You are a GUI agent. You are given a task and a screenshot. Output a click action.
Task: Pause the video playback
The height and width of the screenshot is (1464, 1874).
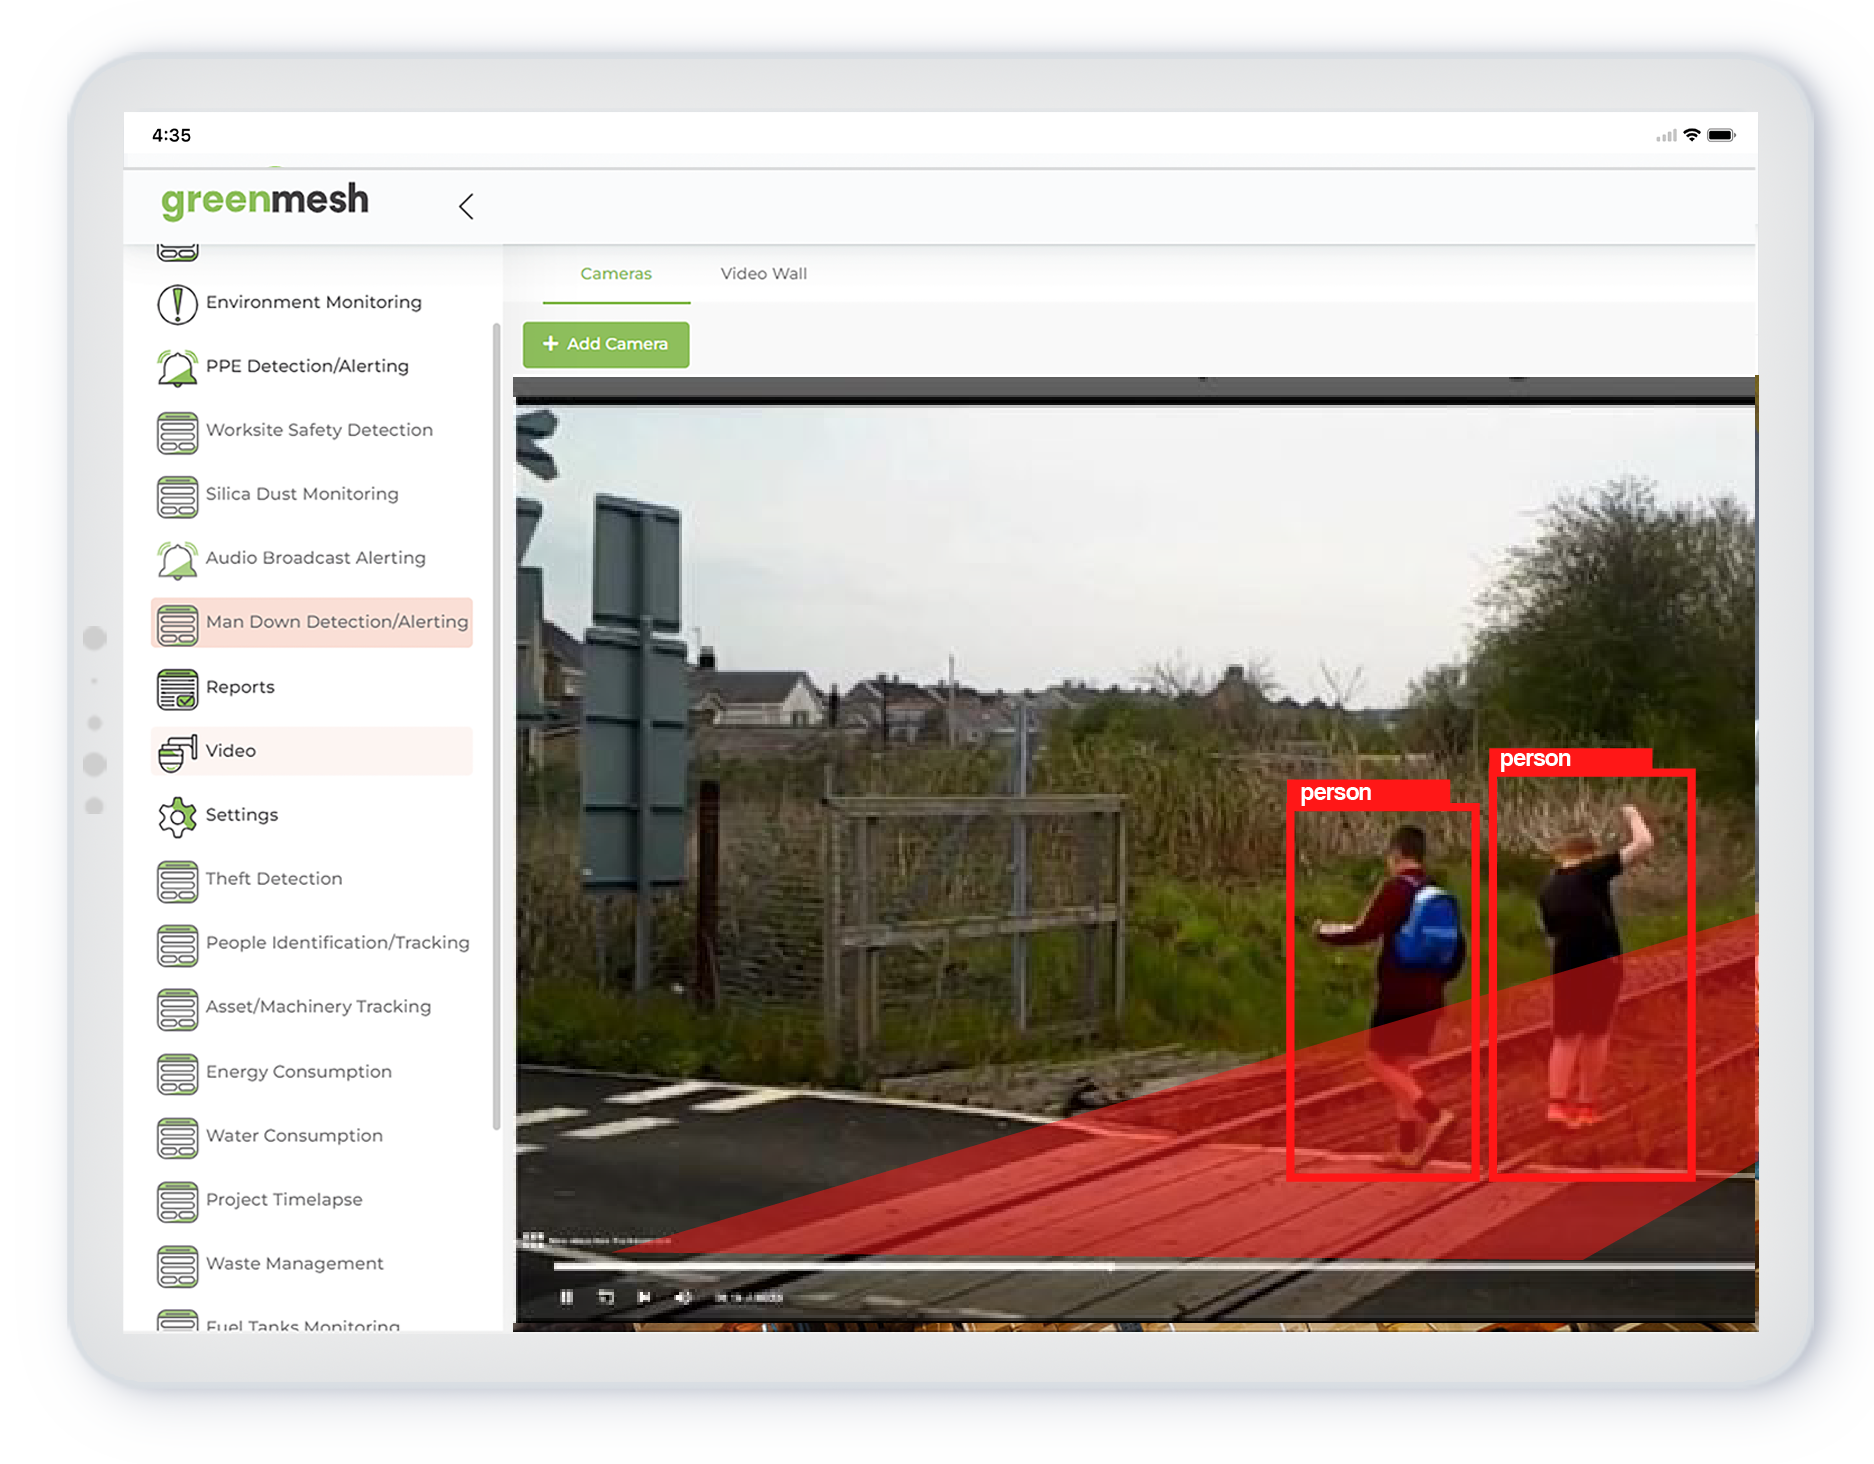[567, 1297]
